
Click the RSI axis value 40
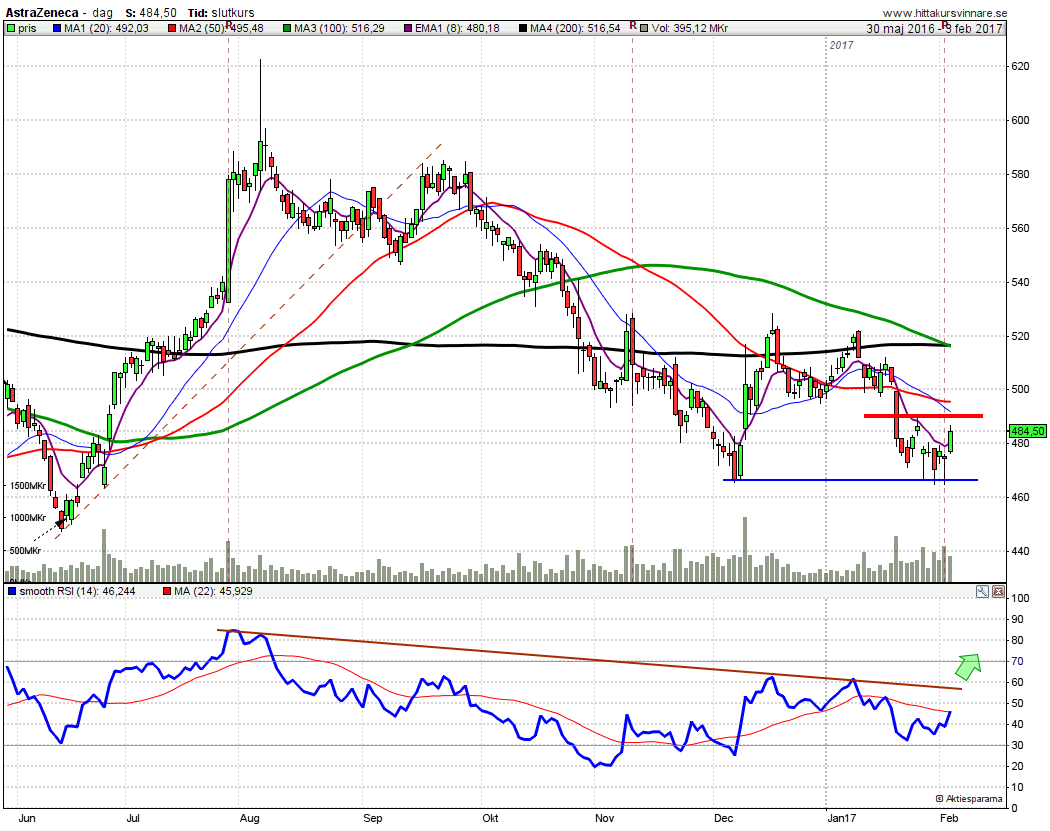[x=1017, y=724]
